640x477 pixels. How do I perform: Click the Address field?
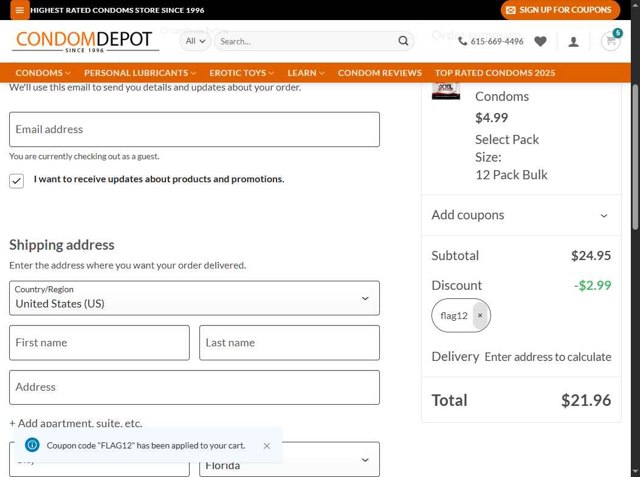click(194, 387)
